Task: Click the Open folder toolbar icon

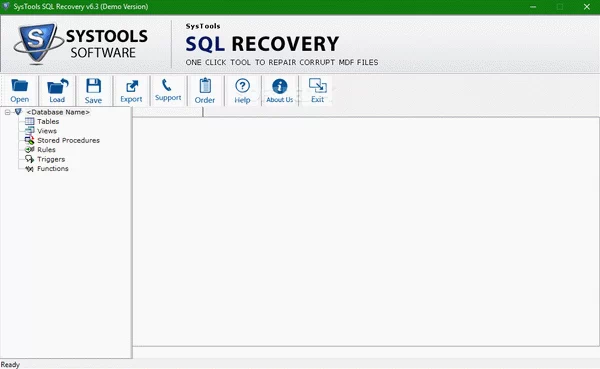Action: [20, 86]
